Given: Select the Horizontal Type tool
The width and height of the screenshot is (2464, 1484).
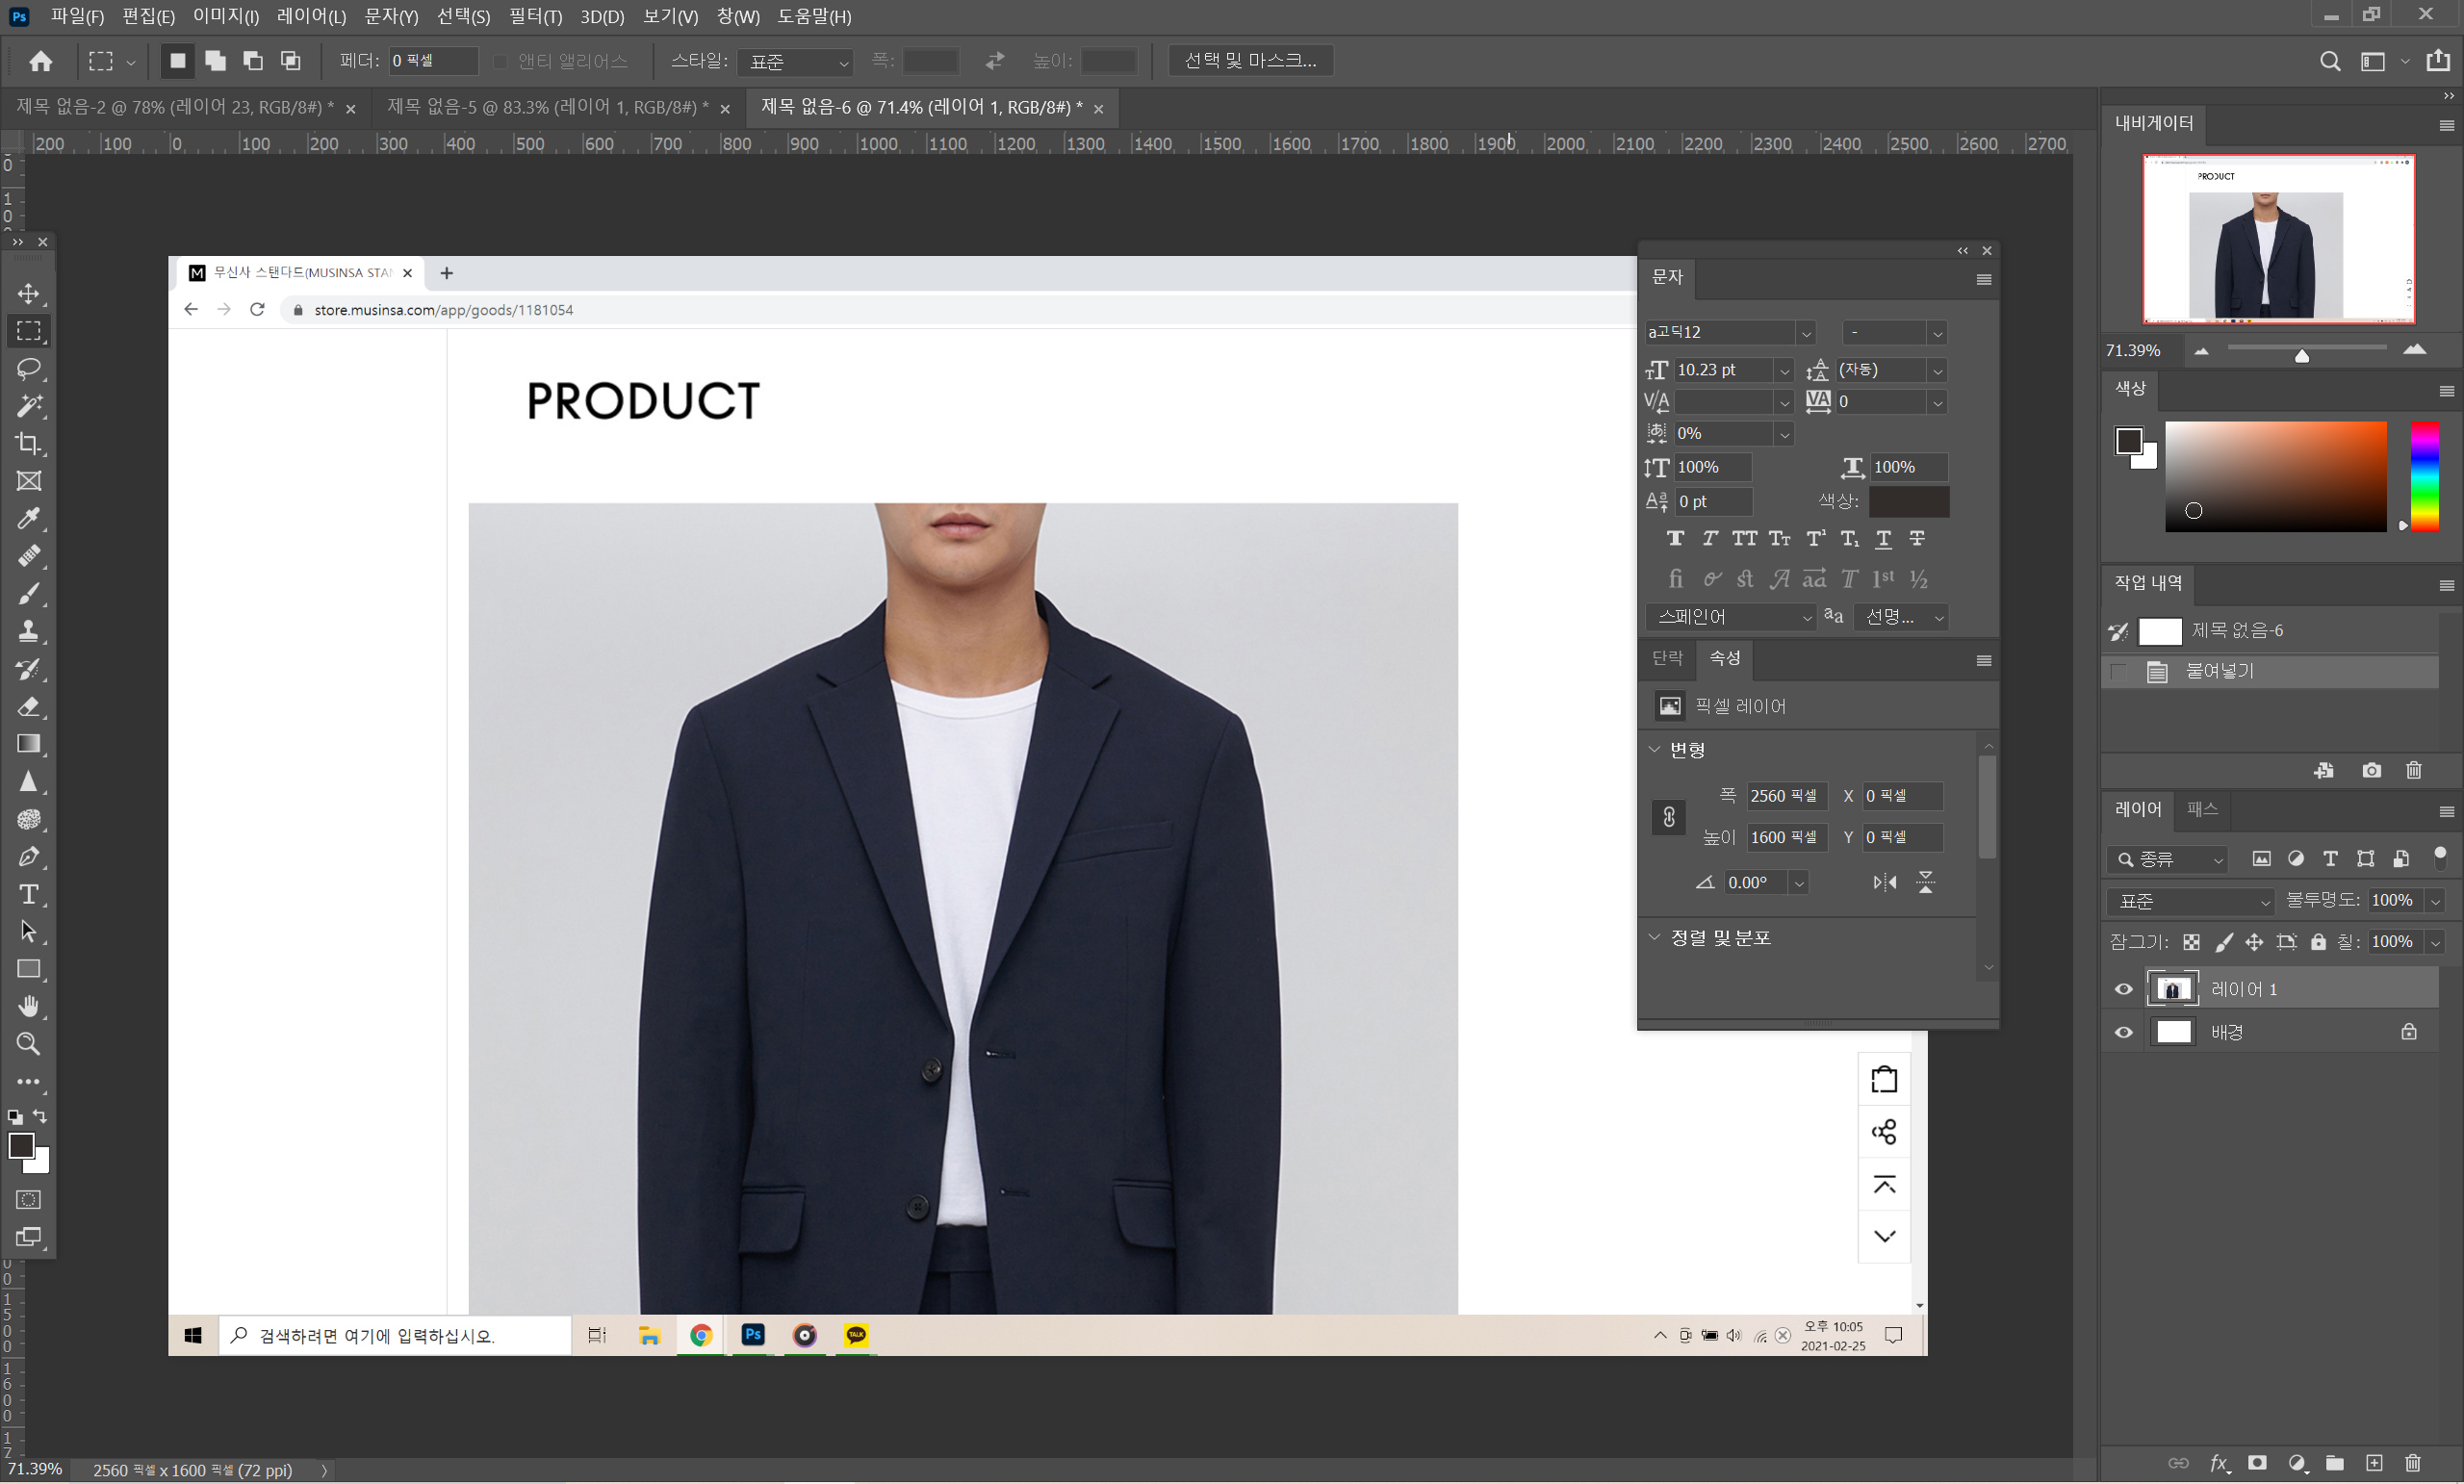Looking at the screenshot, I should [x=28, y=894].
